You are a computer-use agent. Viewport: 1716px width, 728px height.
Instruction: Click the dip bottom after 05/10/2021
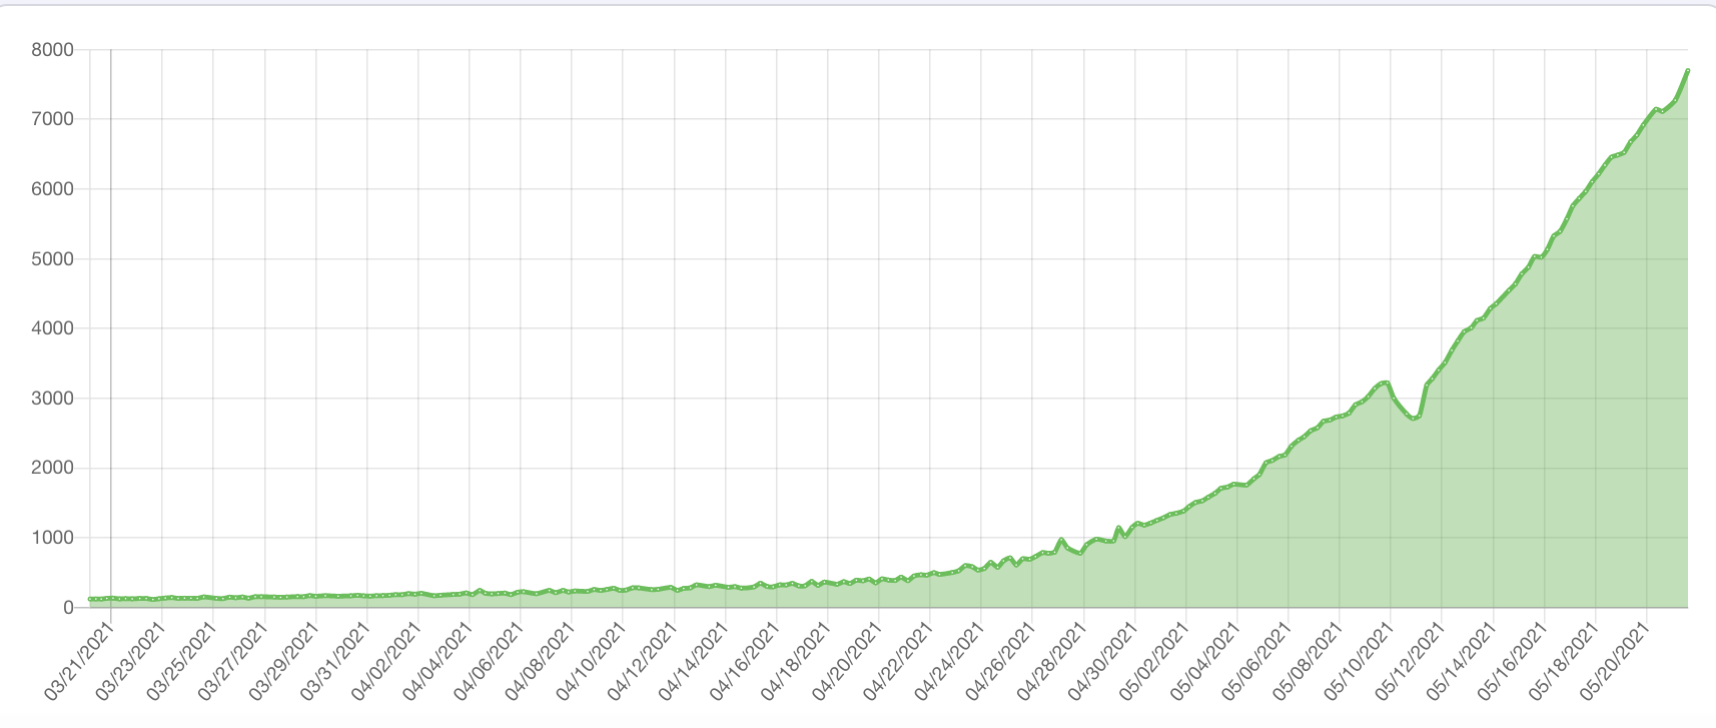(x=1412, y=418)
